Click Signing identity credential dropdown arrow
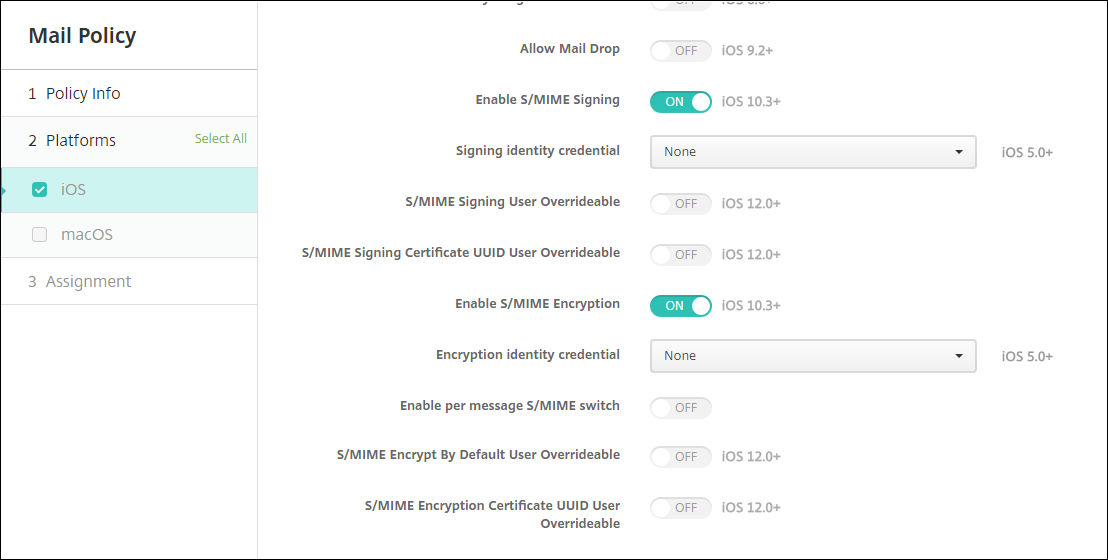 (959, 152)
